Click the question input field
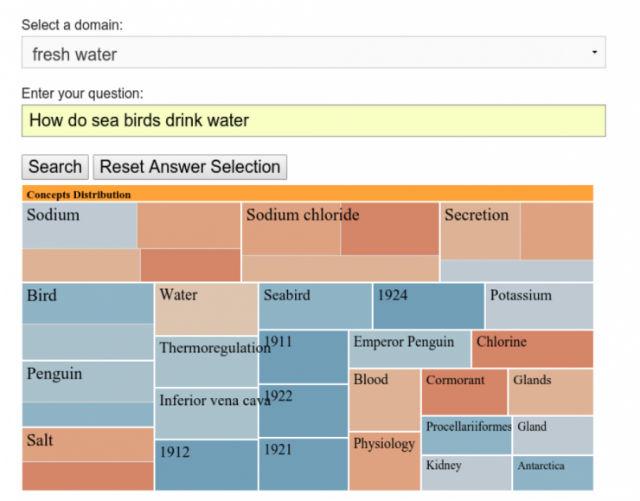 (313, 121)
